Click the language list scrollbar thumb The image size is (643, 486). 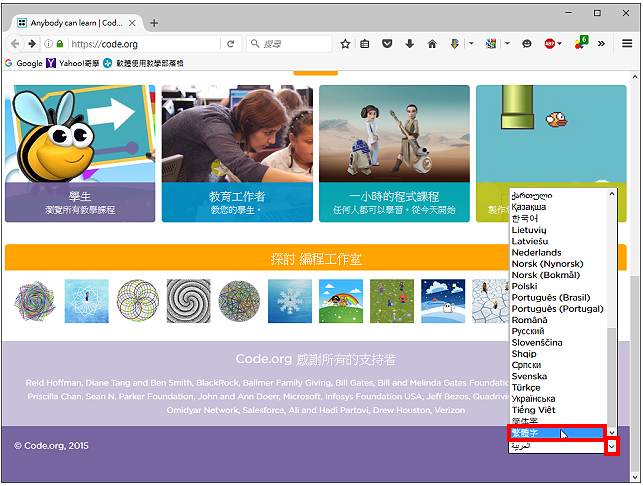[611, 377]
